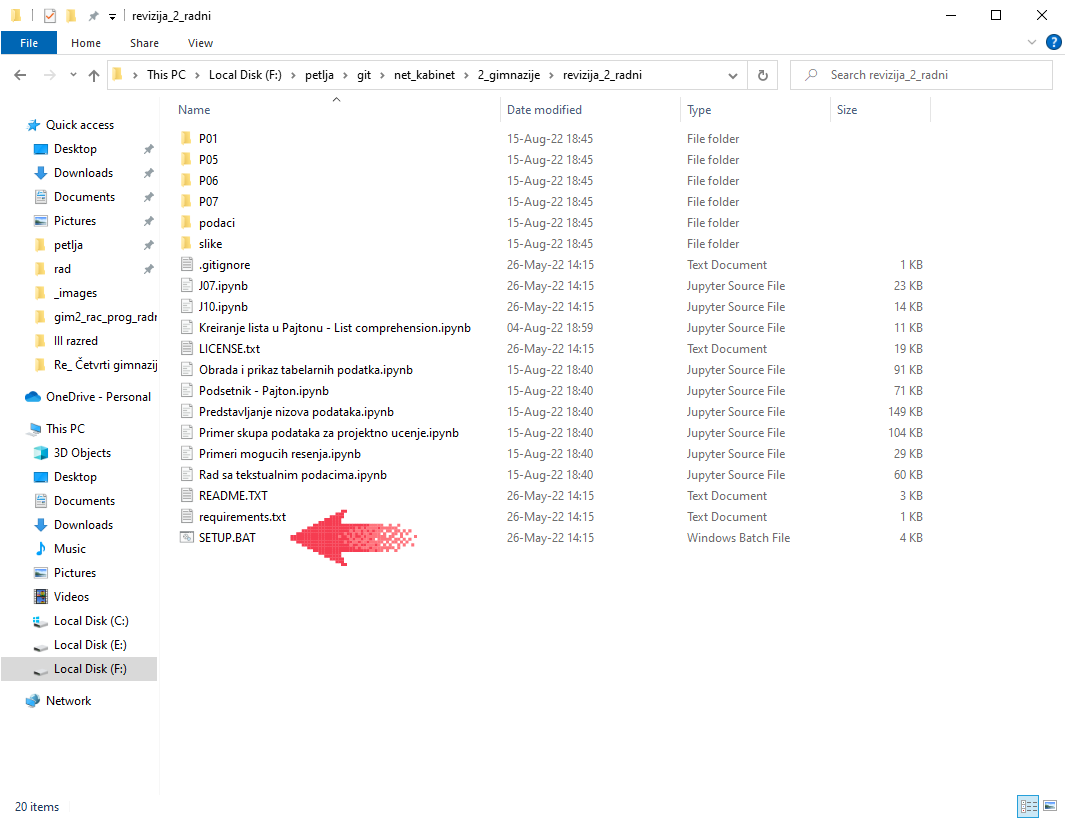
Task: Open the File menu
Action: (x=29, y=43)
